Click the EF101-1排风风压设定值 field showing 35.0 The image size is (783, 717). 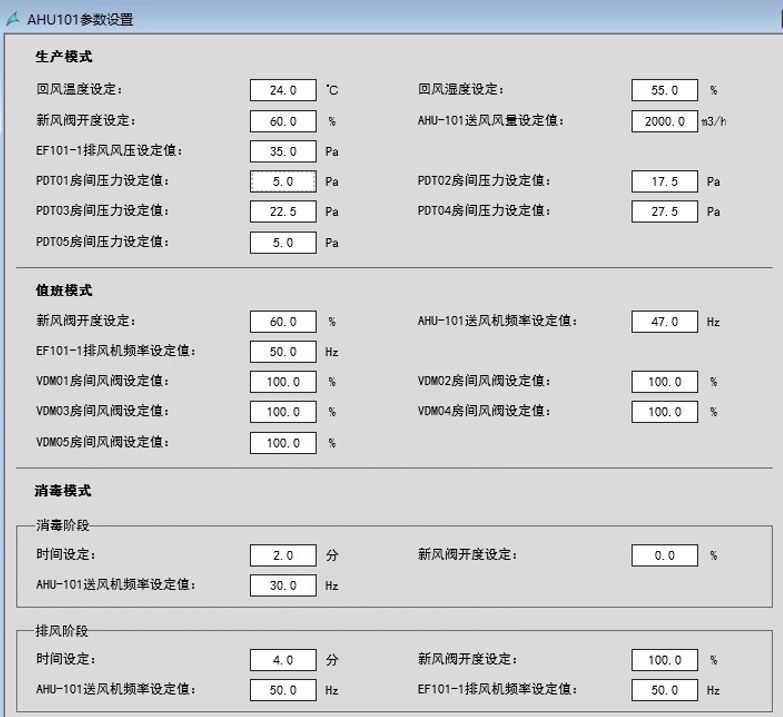pos(283,151)
